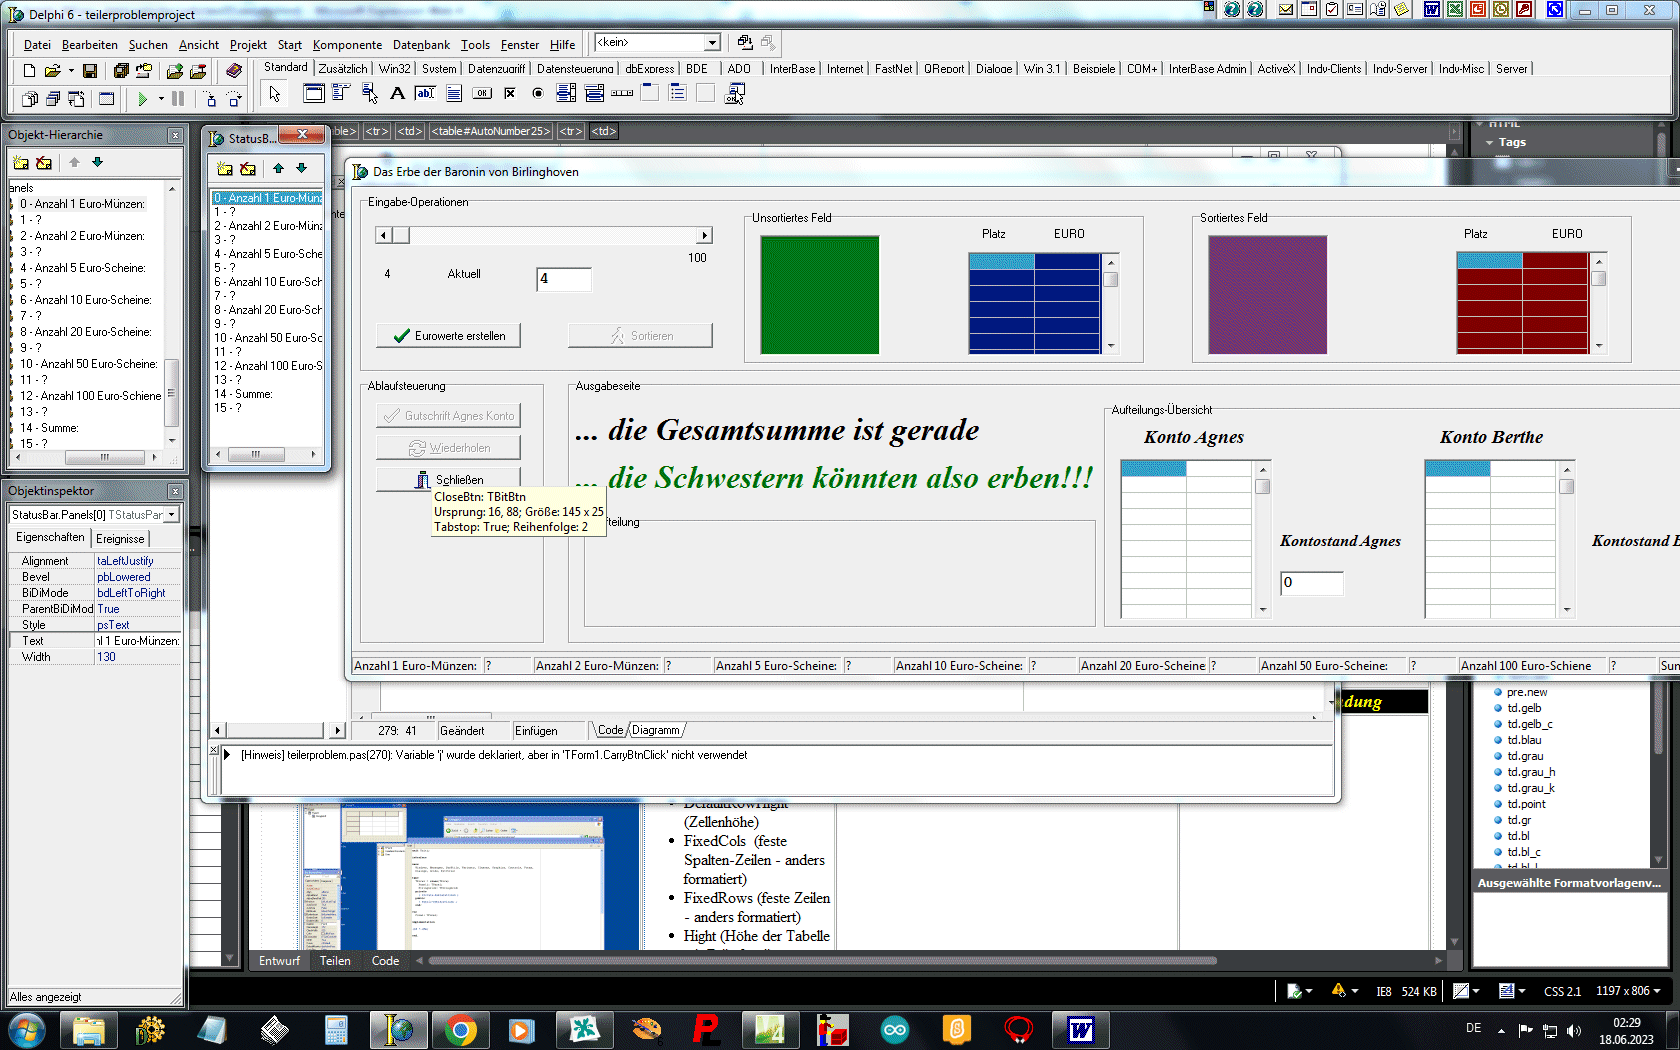
Task: Click right arrow of Eingabe-Operationen scrollbar
Action: coord(705,235)
